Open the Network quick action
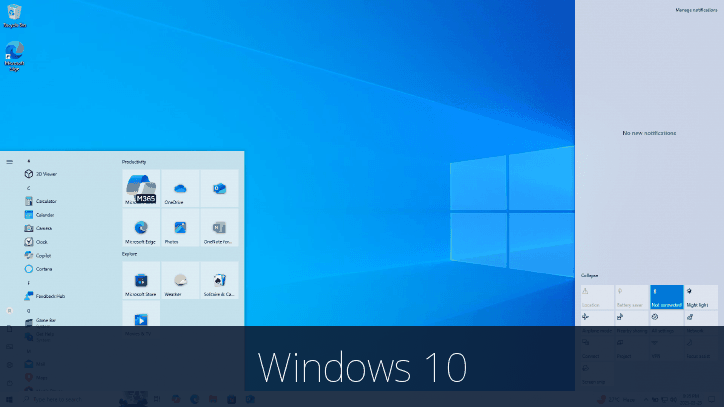724x407 pixels. [701, 322]
